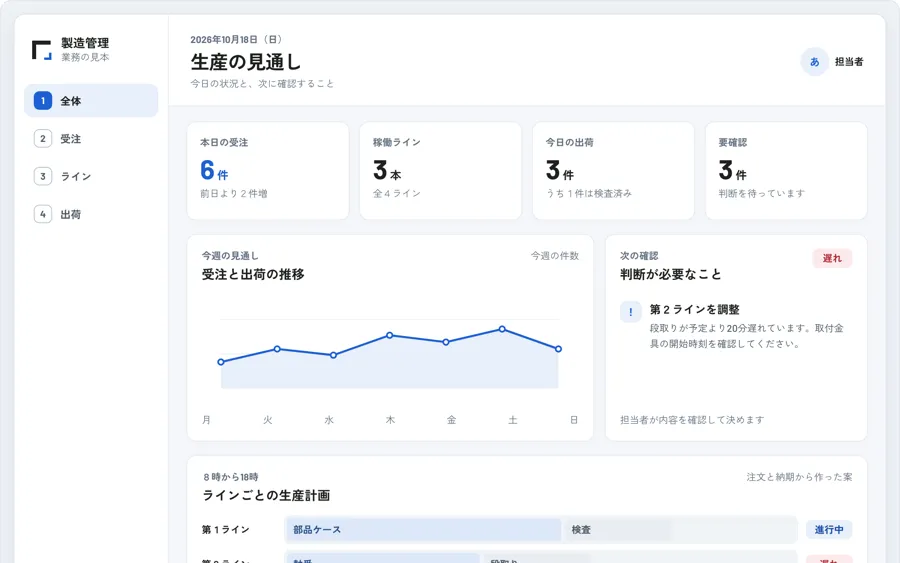Click うち１件は検査済み text
900x563 pixels.
[x=589, y=194]
